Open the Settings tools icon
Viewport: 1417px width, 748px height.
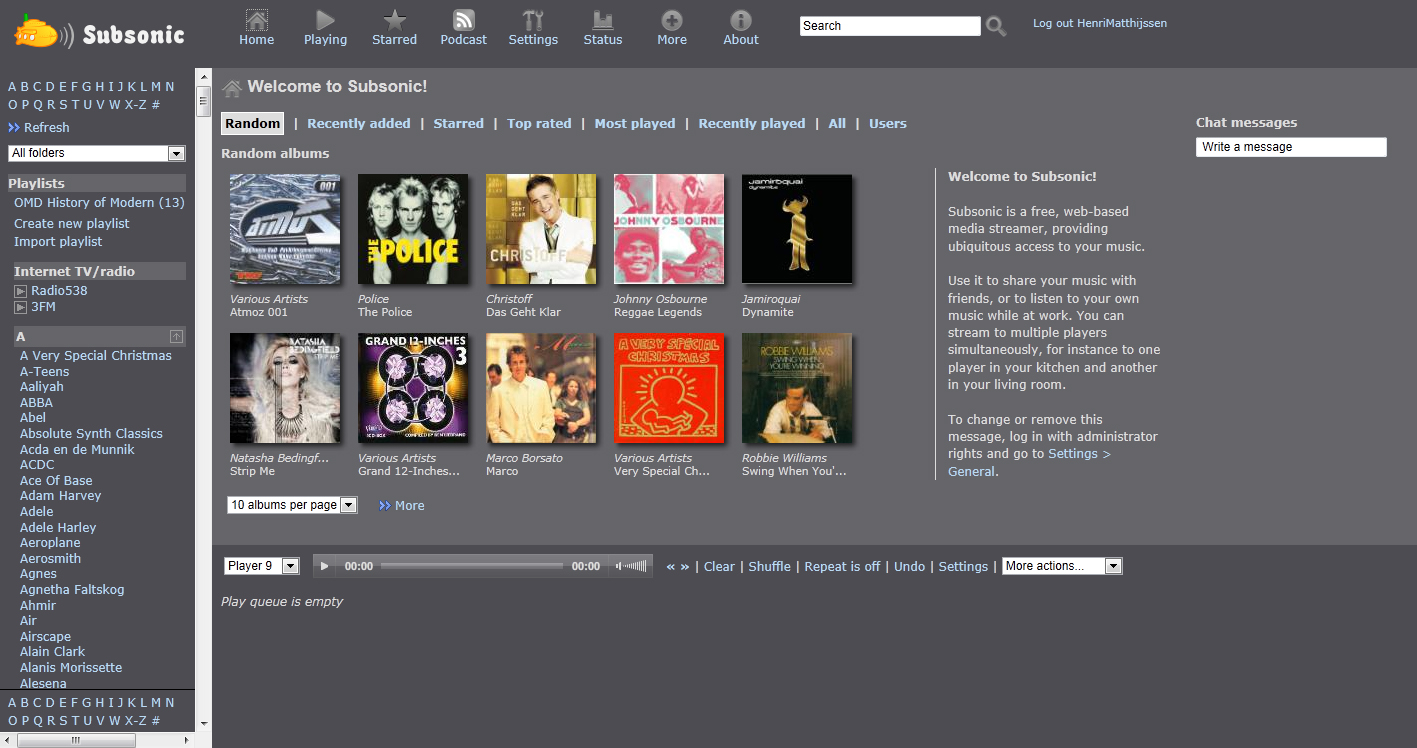pyautogui.click(x=533, y=20)
